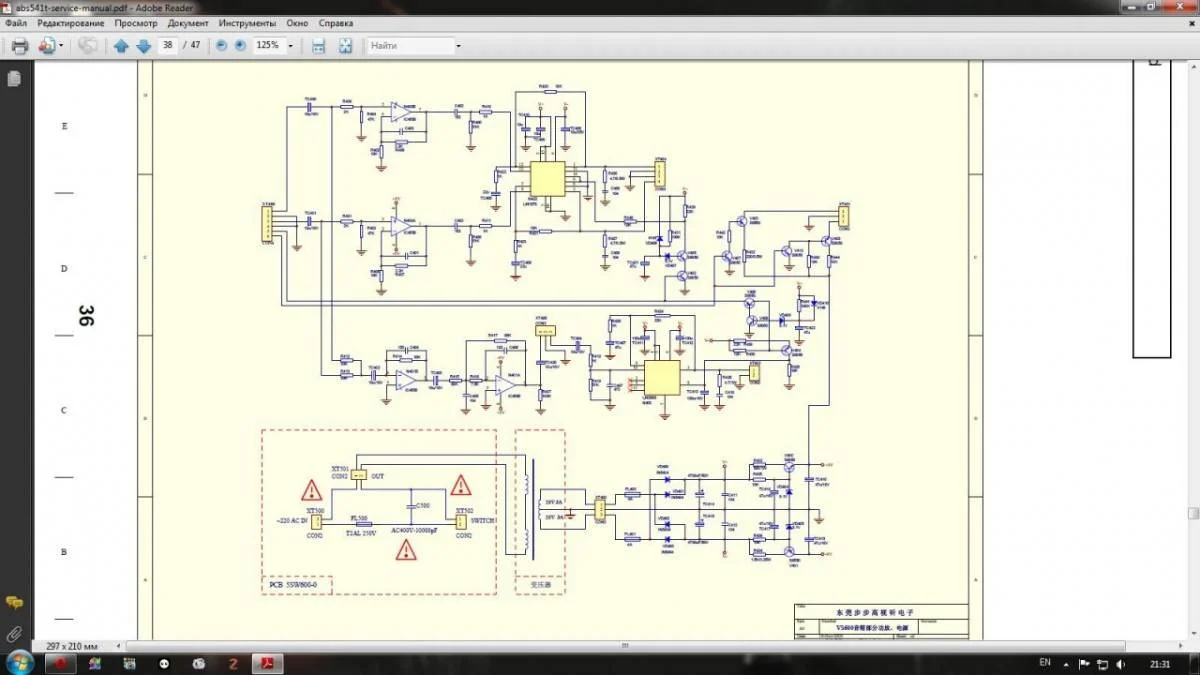Click the 125% zoom value field
This screenshot has height=675, width=1200.
pos(267,46)
